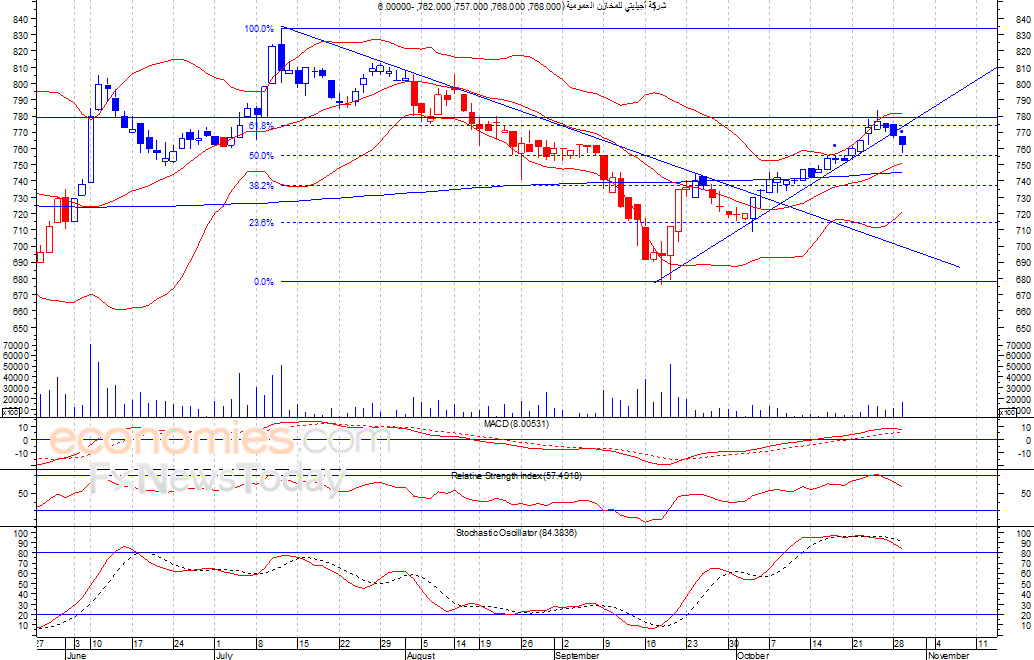Click the tallest volume bar in June

[x=90, y=380]
